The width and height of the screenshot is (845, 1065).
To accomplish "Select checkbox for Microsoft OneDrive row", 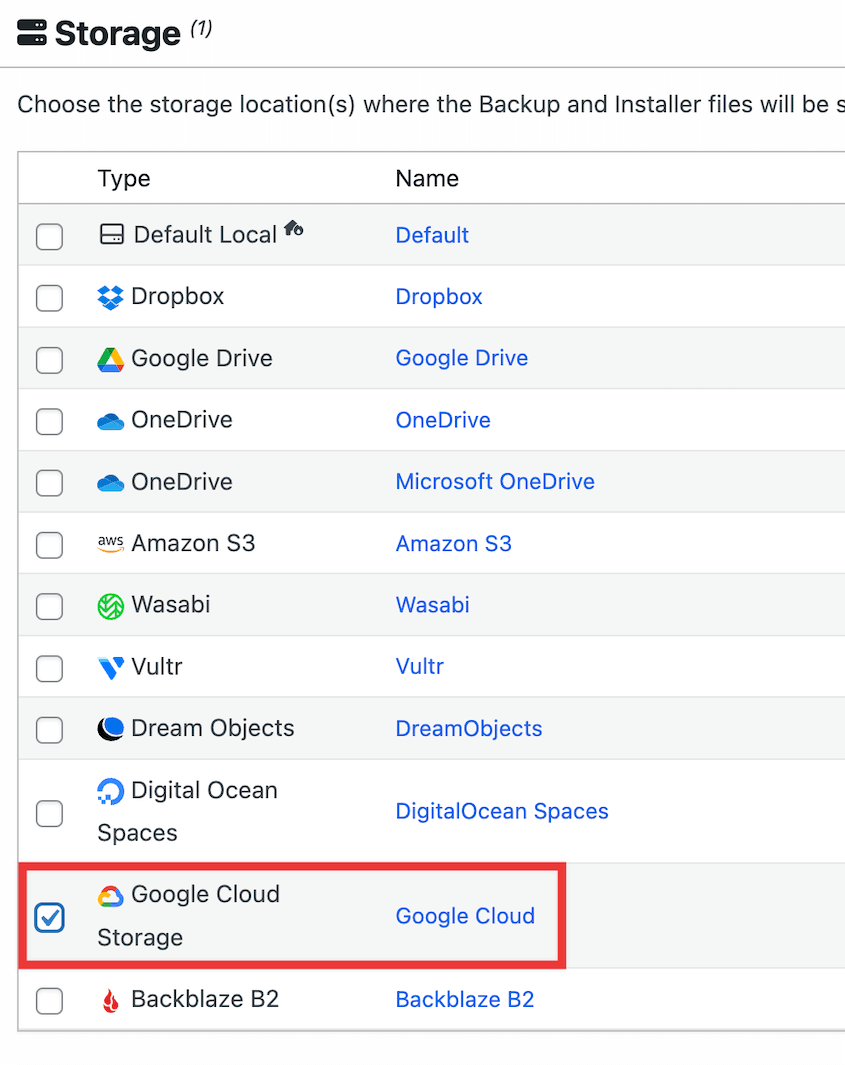I will click(x=50, y=483).
